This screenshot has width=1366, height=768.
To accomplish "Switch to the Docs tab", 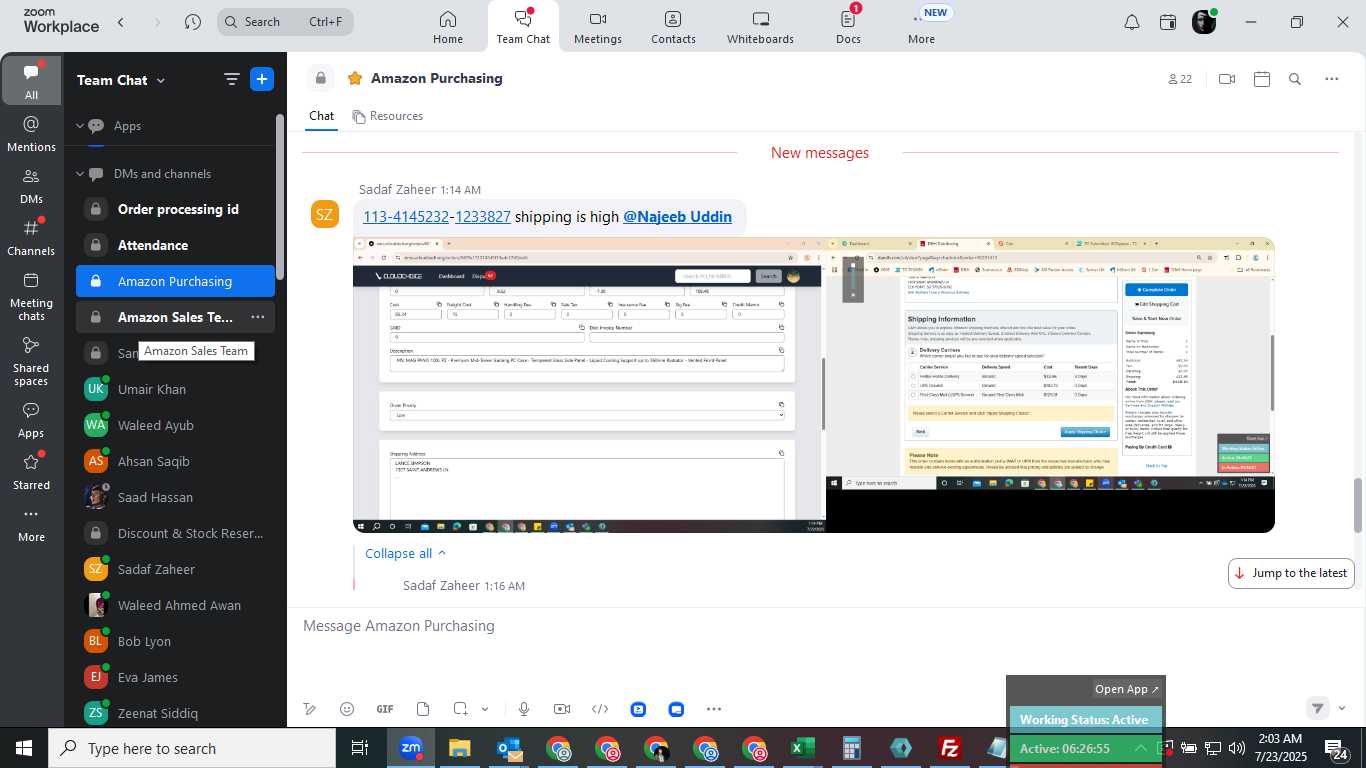I will [x=848, y=27].
